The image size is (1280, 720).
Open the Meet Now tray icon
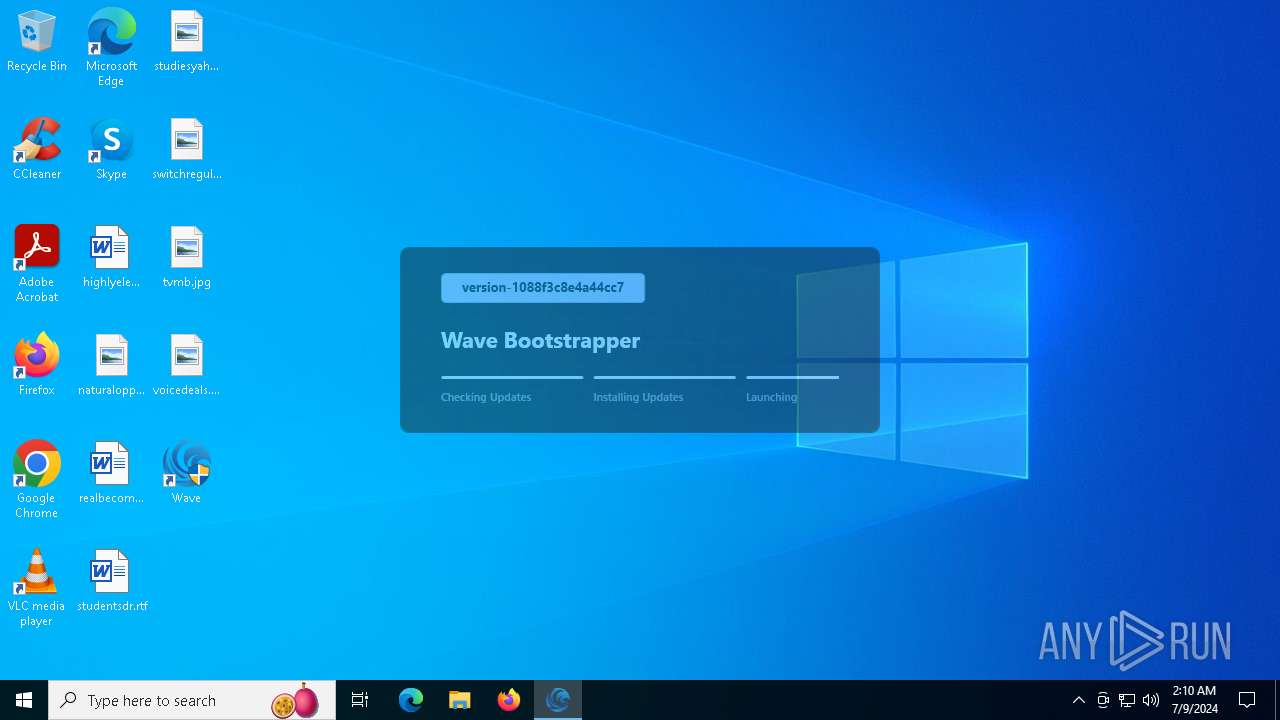(x=1103, y=700)
